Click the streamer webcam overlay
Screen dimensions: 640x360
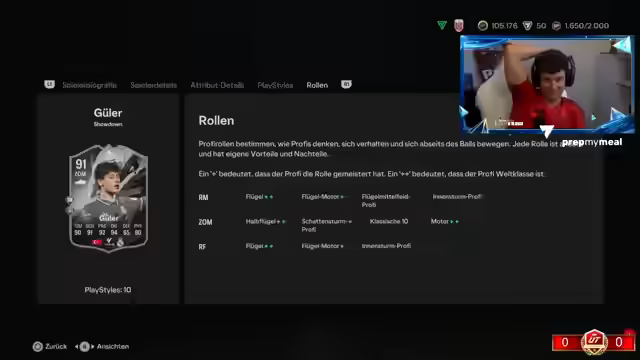[x=547, y=84]
